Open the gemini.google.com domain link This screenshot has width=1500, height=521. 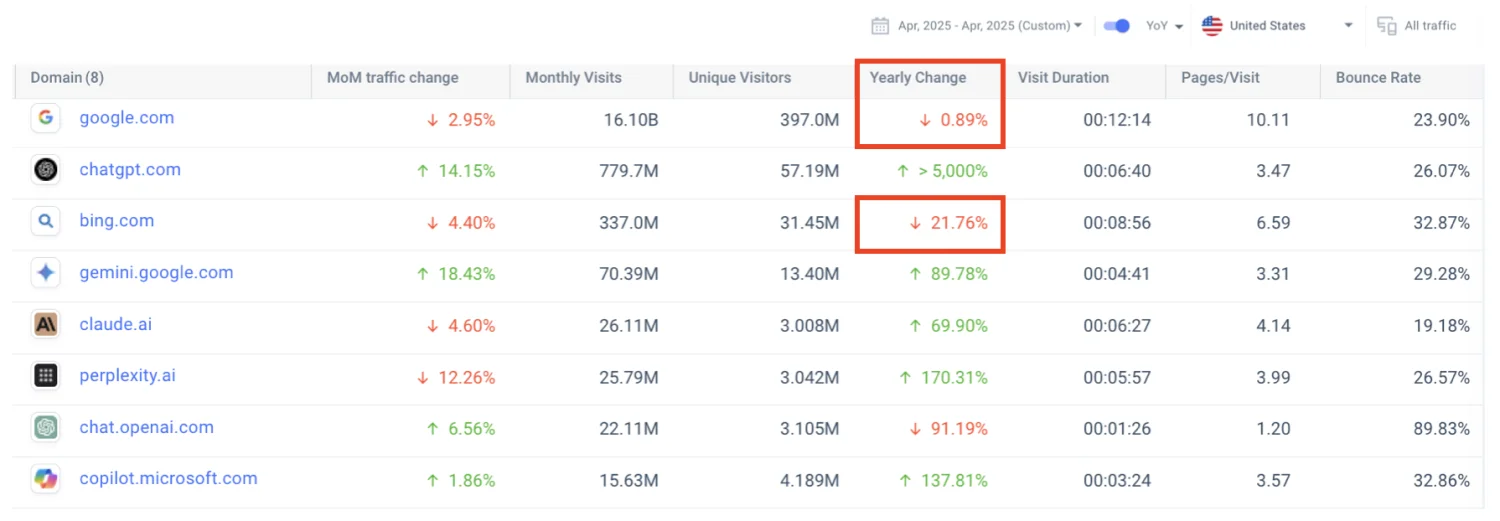click(156, 273)
